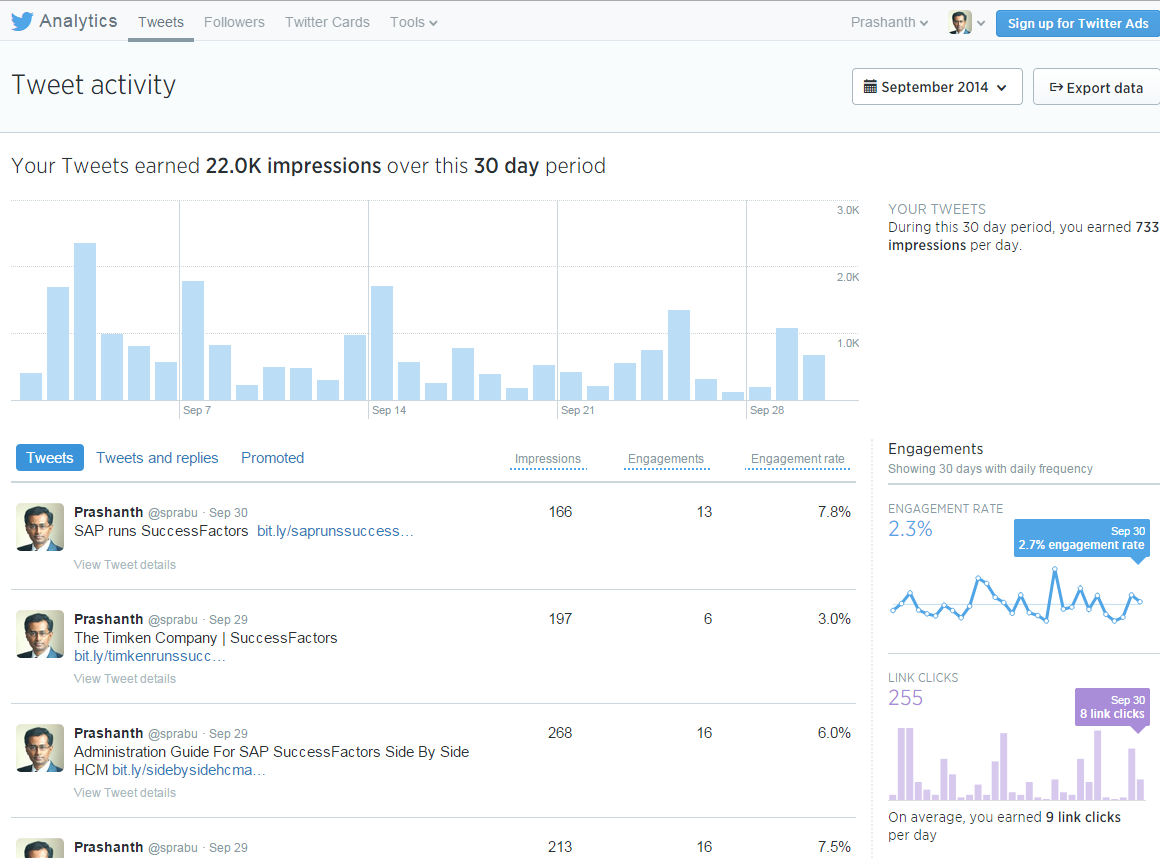Open View Tweet details for the SAP runs SuccessFactors tweet
Screen dimensions: 1160x858
124,564
